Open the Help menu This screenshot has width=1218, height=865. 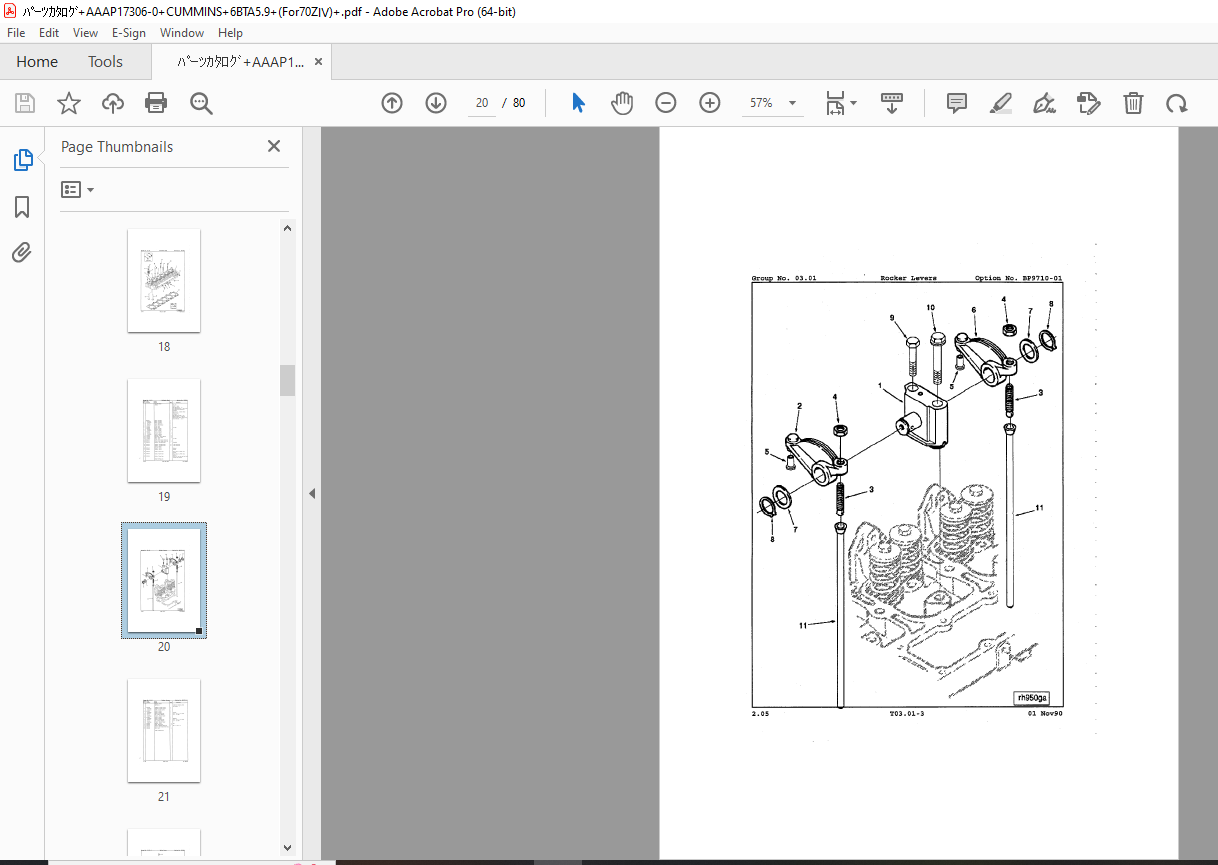(x=231, y=32)
